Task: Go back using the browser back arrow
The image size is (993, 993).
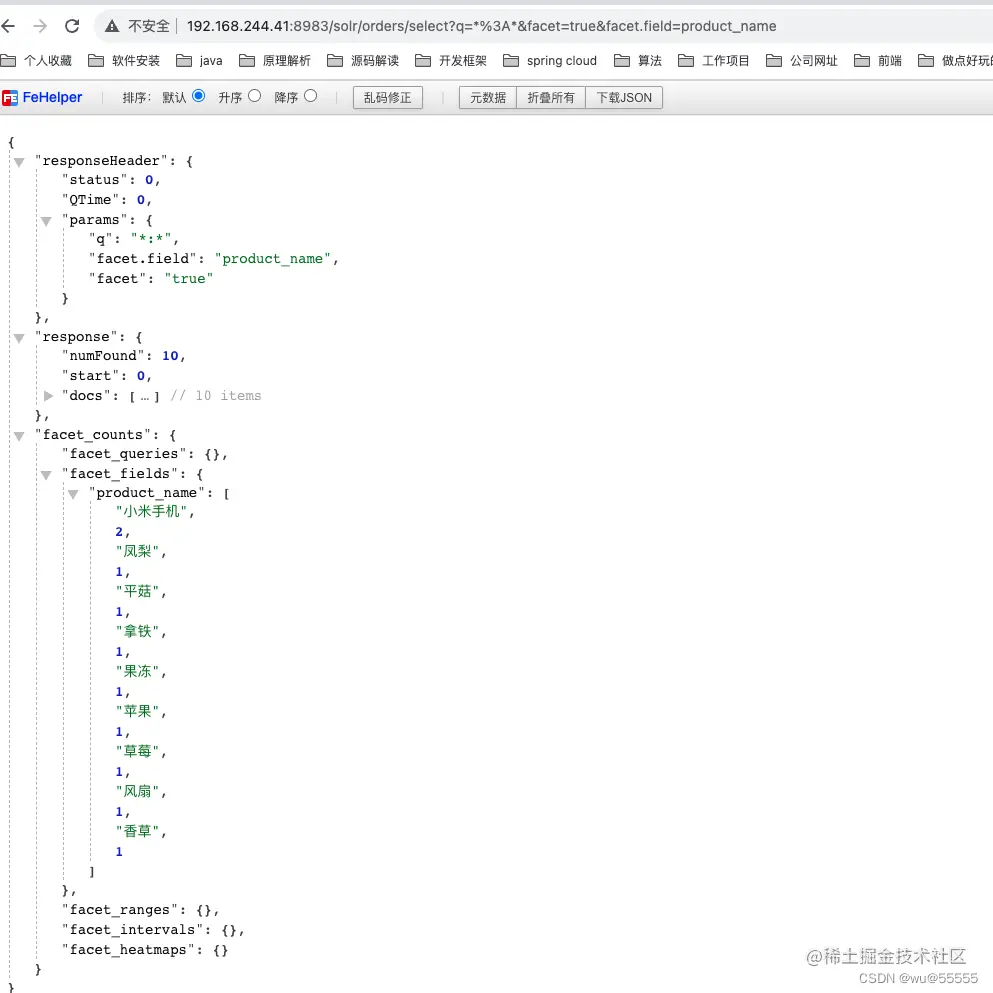Action: (8, 26)
